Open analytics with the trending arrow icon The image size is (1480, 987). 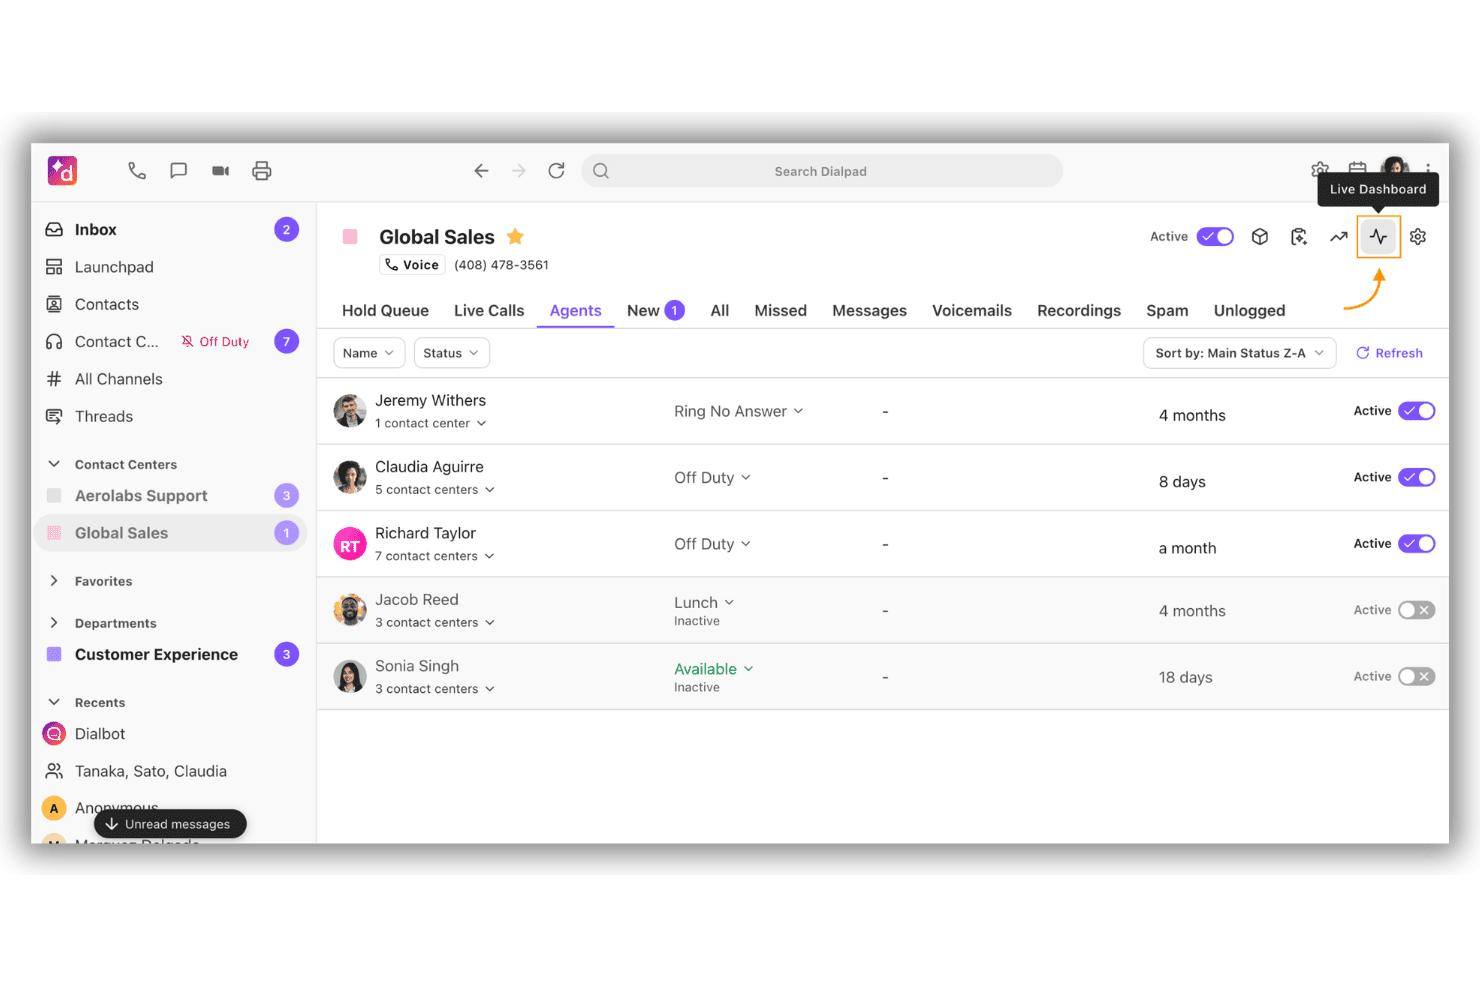(x=1339, y=237)
